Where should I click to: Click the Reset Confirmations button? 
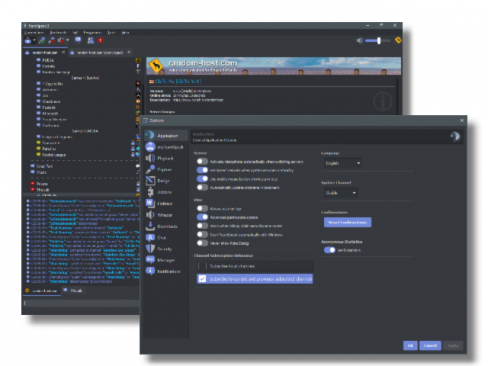coord(347,222)
